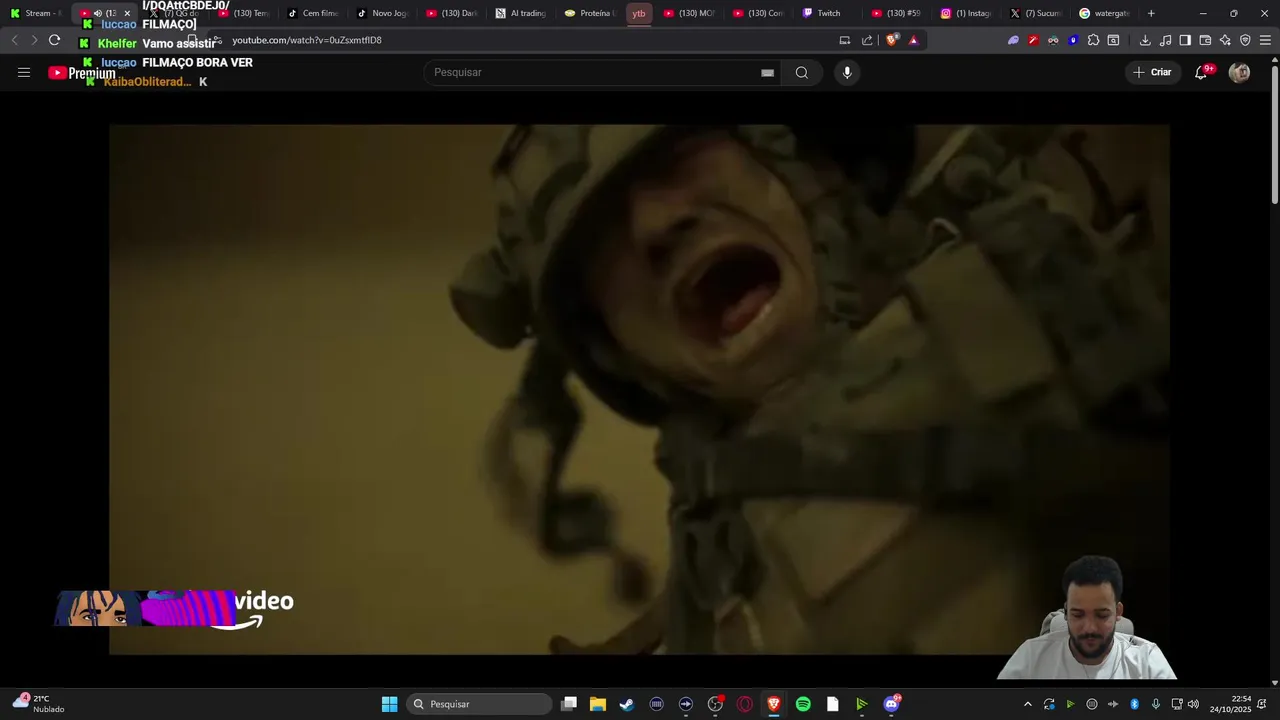Open the Bluetooth tray icon
Screen dimensions: 1280x720
(x=1134, y=704)
